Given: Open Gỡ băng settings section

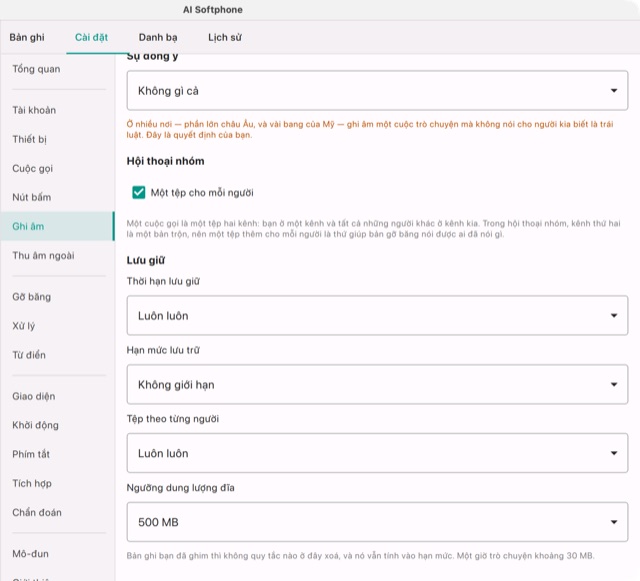Looking at the screenshot, I should [58, 297].
